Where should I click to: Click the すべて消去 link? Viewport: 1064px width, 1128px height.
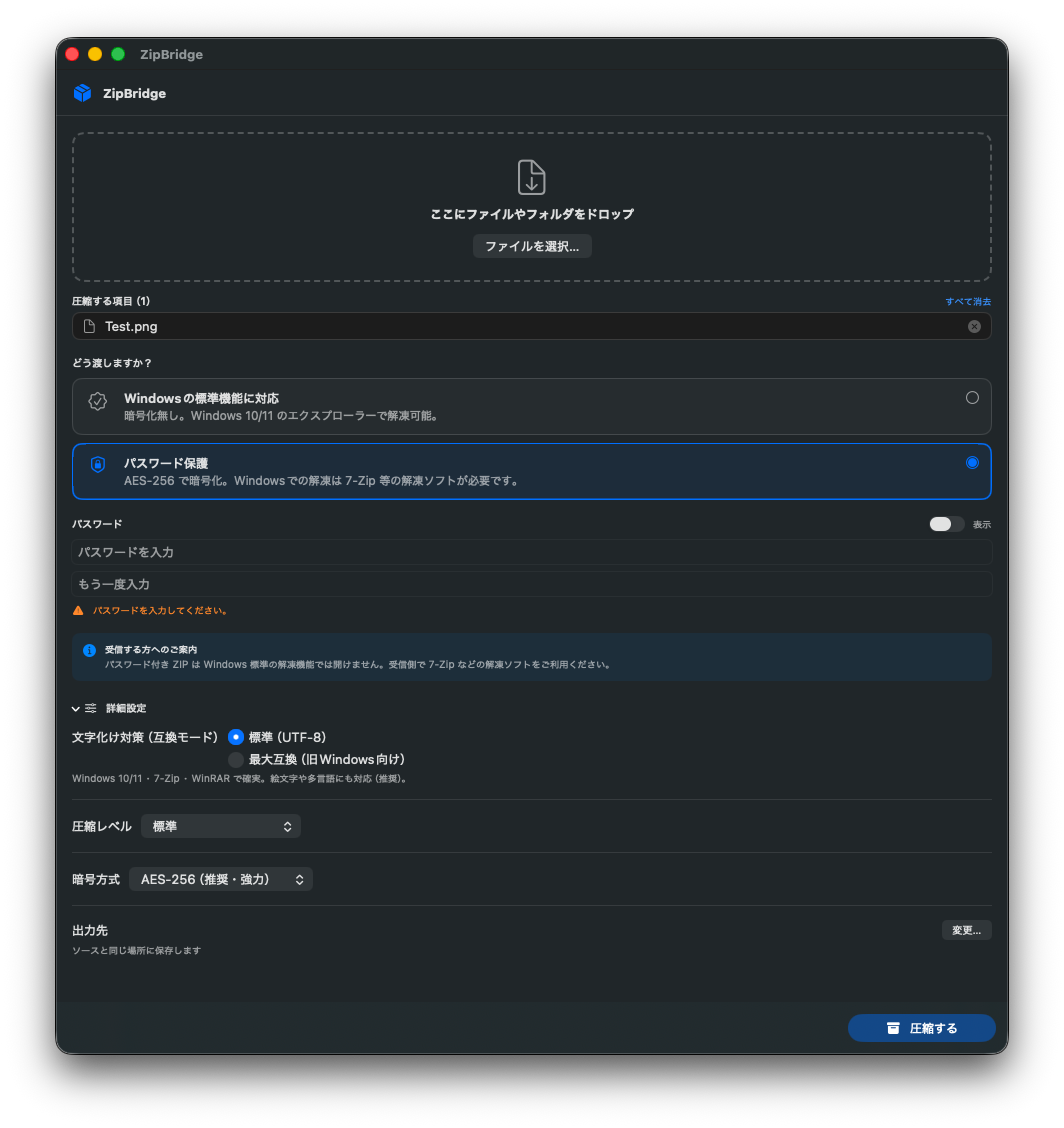[968, 301]
